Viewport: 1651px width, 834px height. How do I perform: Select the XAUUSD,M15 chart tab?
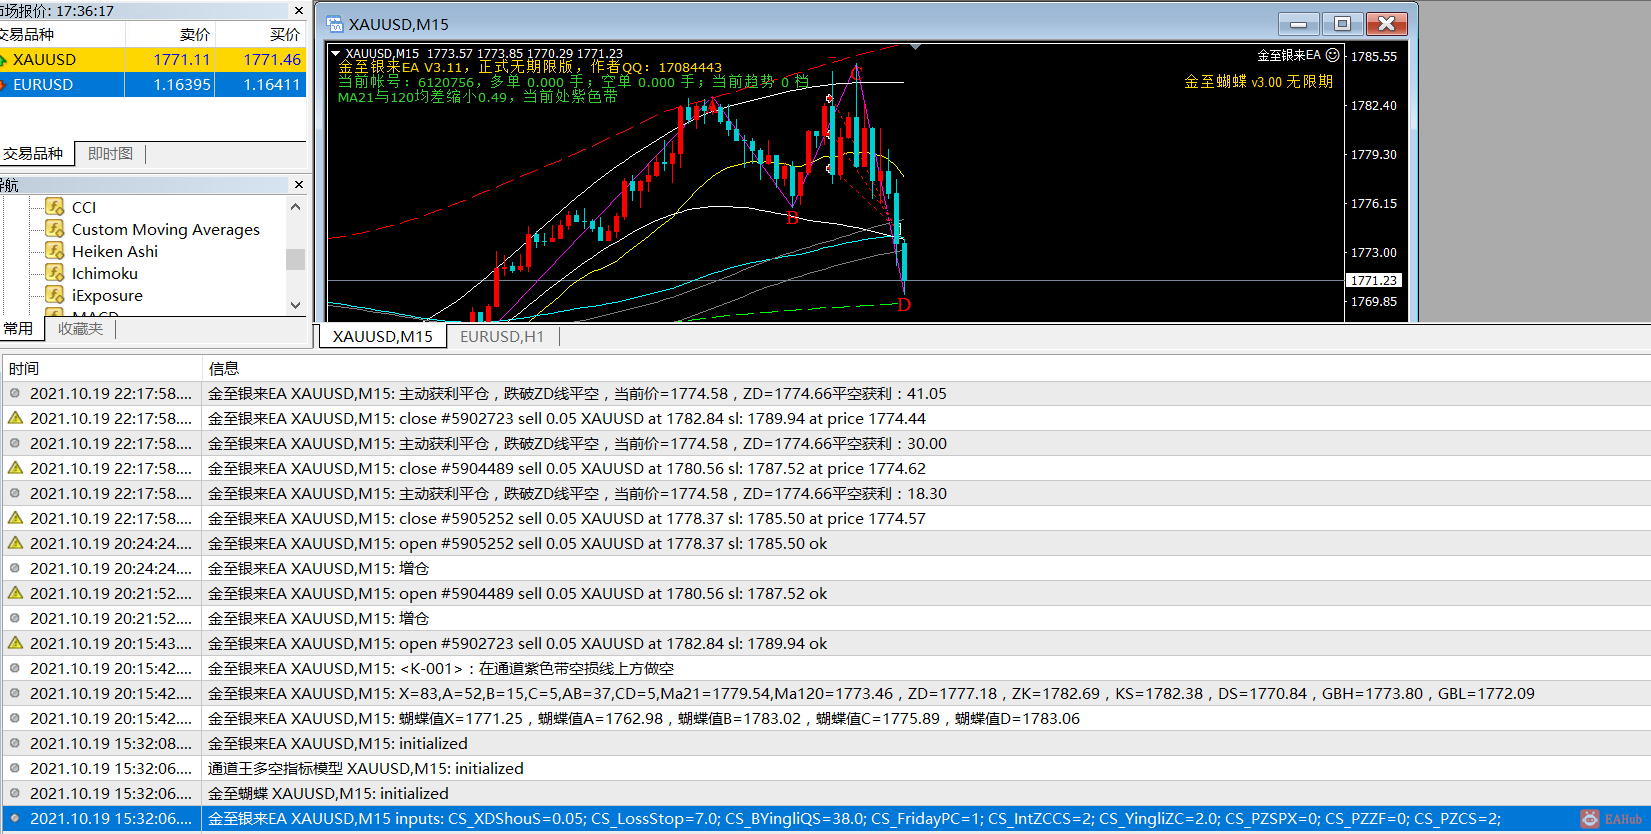[383, 337]
